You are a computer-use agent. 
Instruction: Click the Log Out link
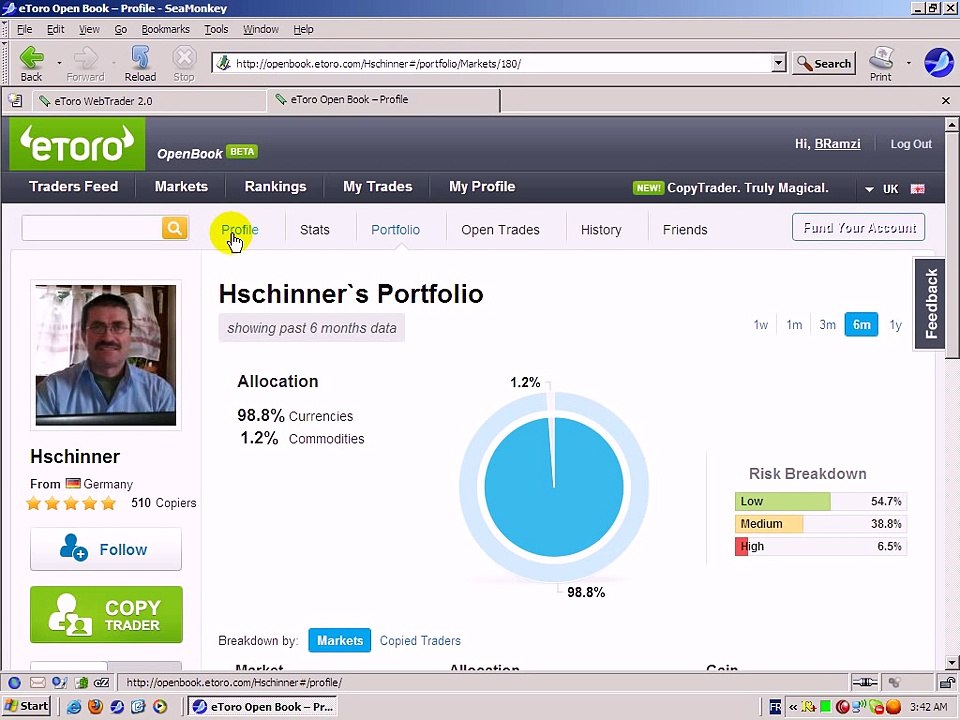[x=910, y=144]
